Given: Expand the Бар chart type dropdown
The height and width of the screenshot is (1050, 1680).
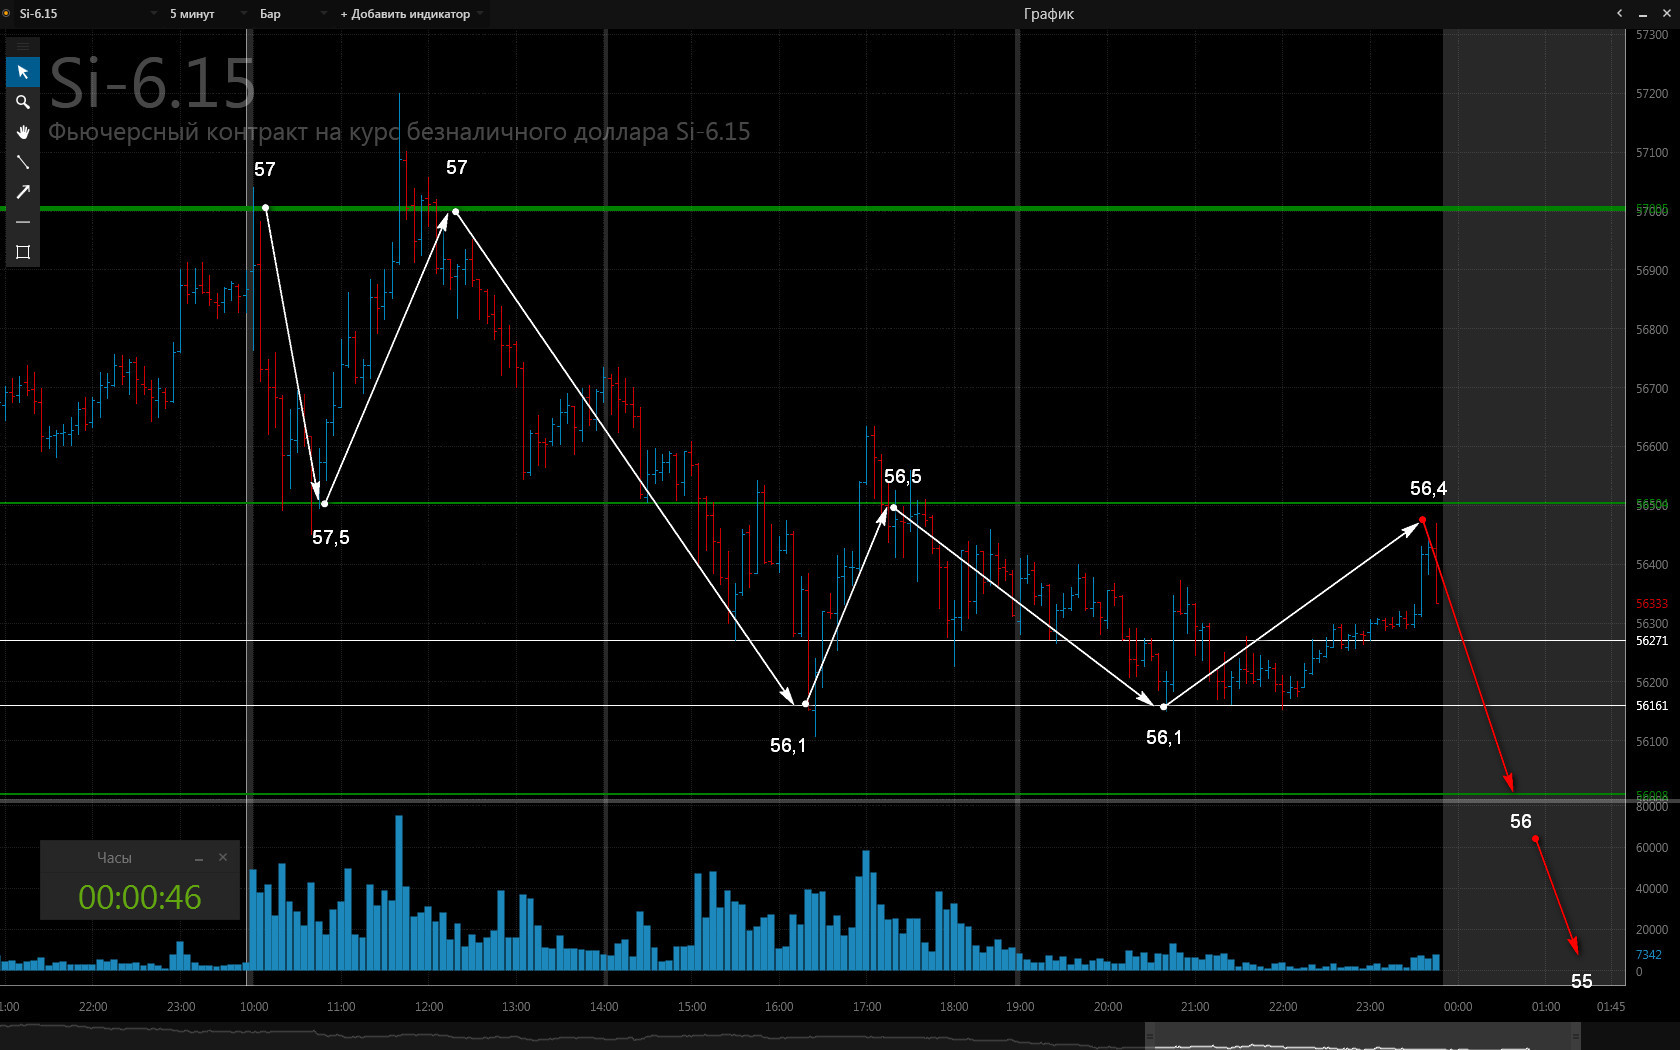Looking at the screenshot, I should coord(292,14).
